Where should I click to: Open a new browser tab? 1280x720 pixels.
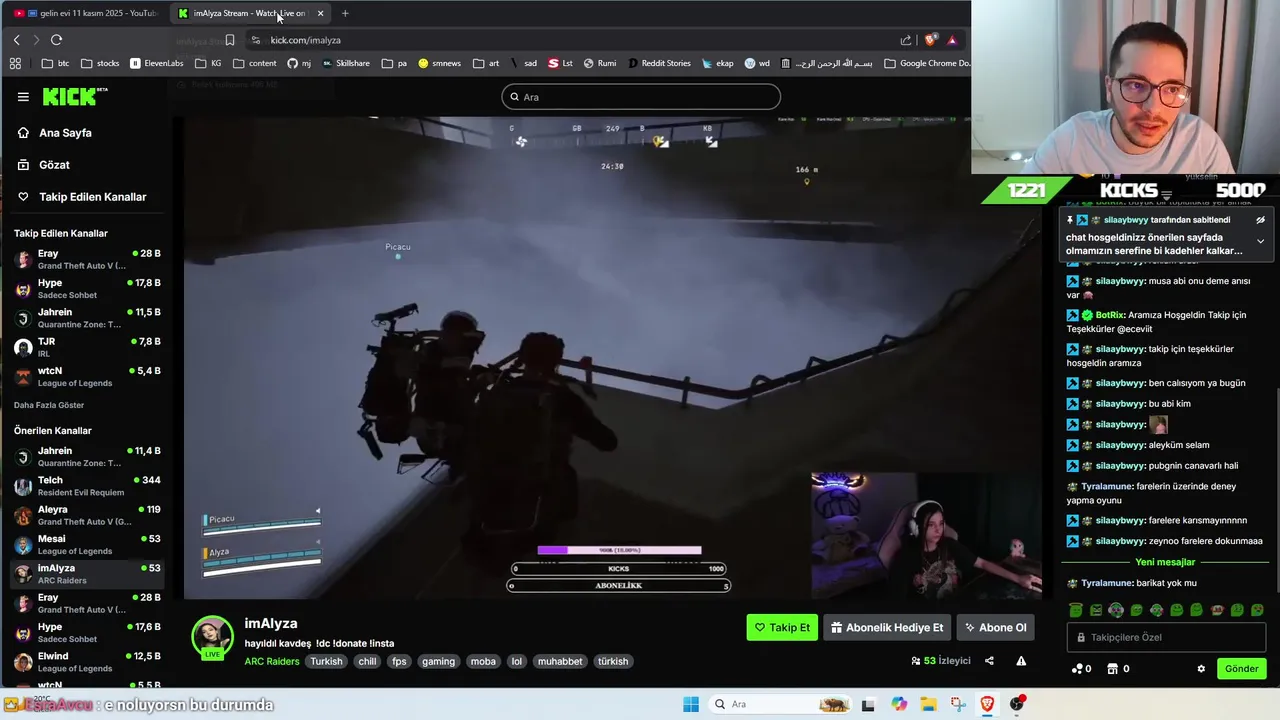pyautogui.click(x=345, y=13)
